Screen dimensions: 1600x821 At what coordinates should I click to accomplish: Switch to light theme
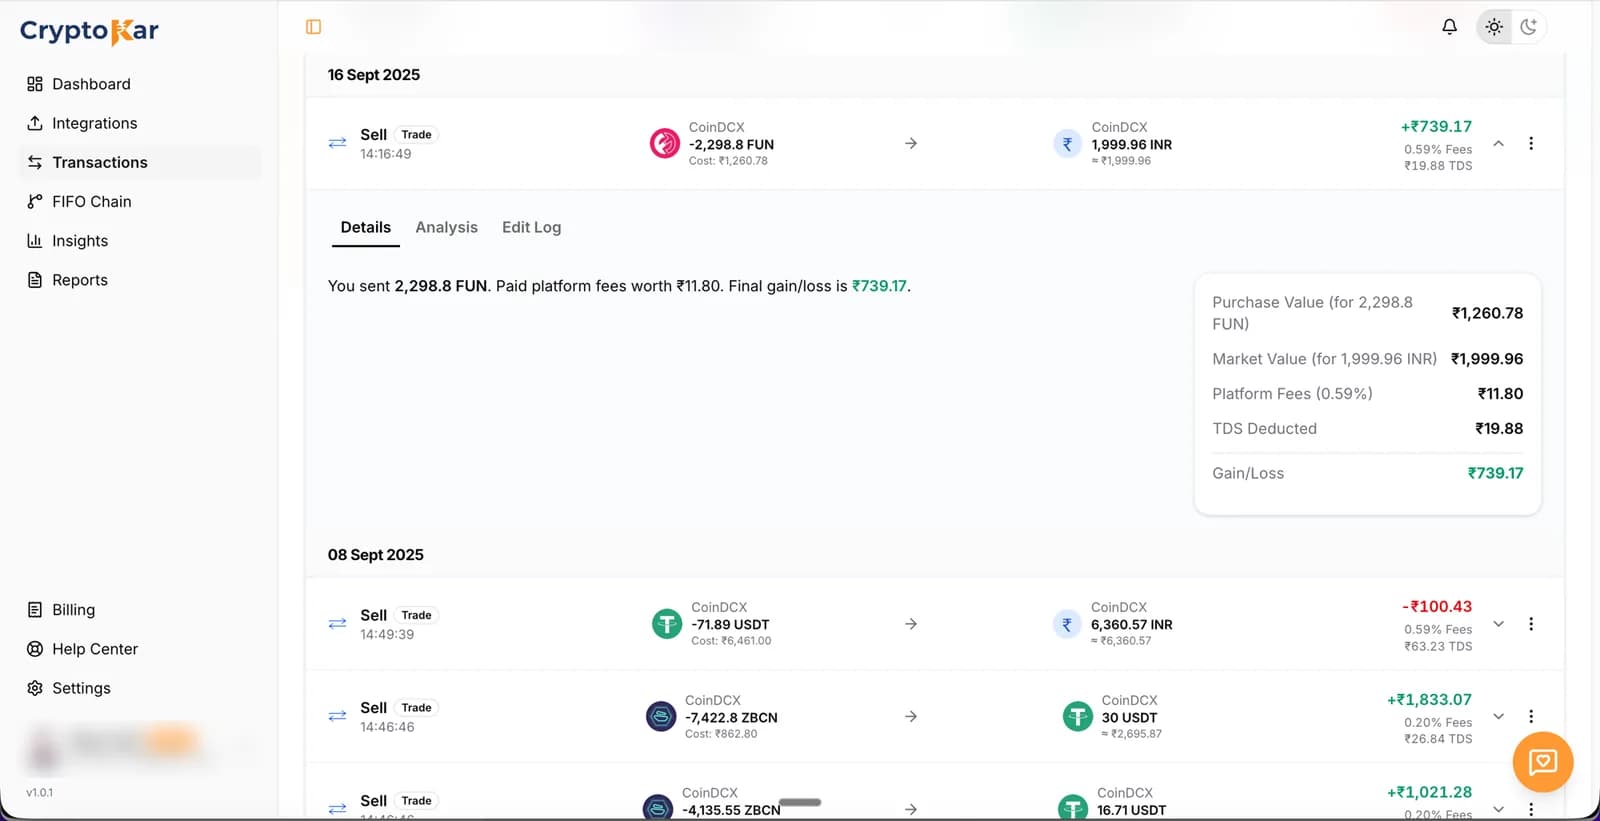point(1494,27)
